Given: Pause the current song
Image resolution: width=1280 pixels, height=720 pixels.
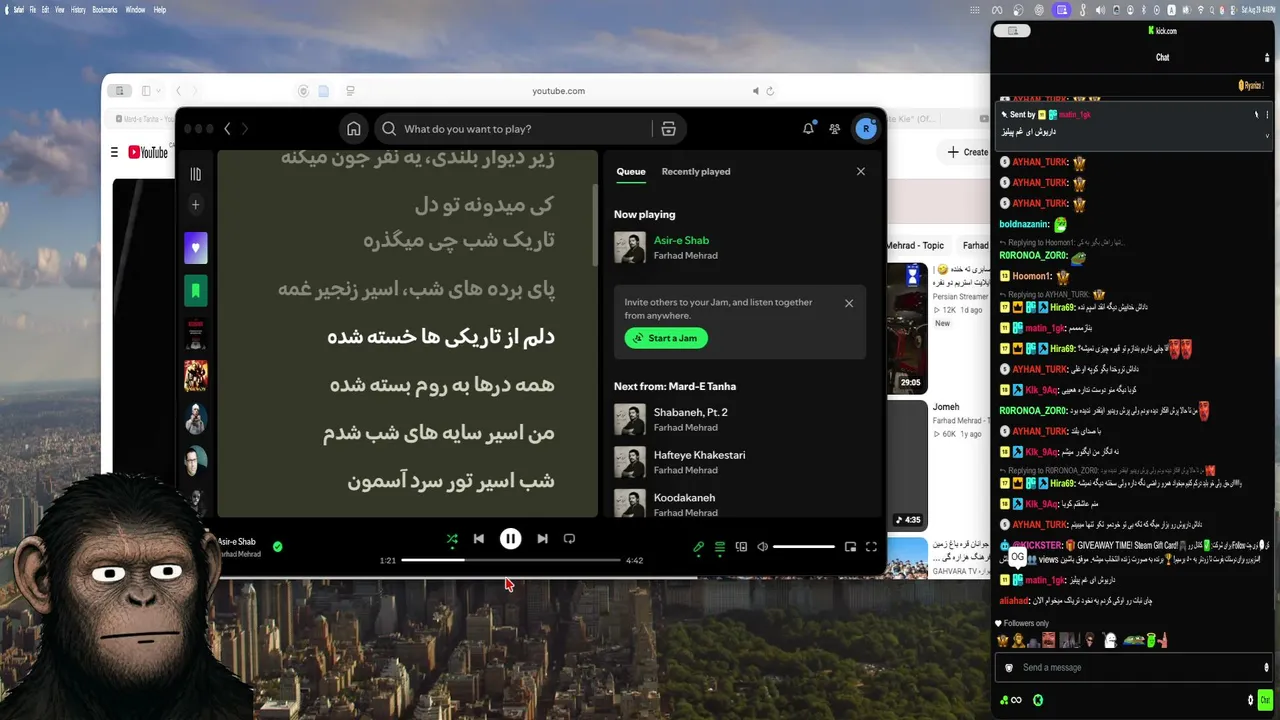Looking at the screenshot, I should 510,539.
